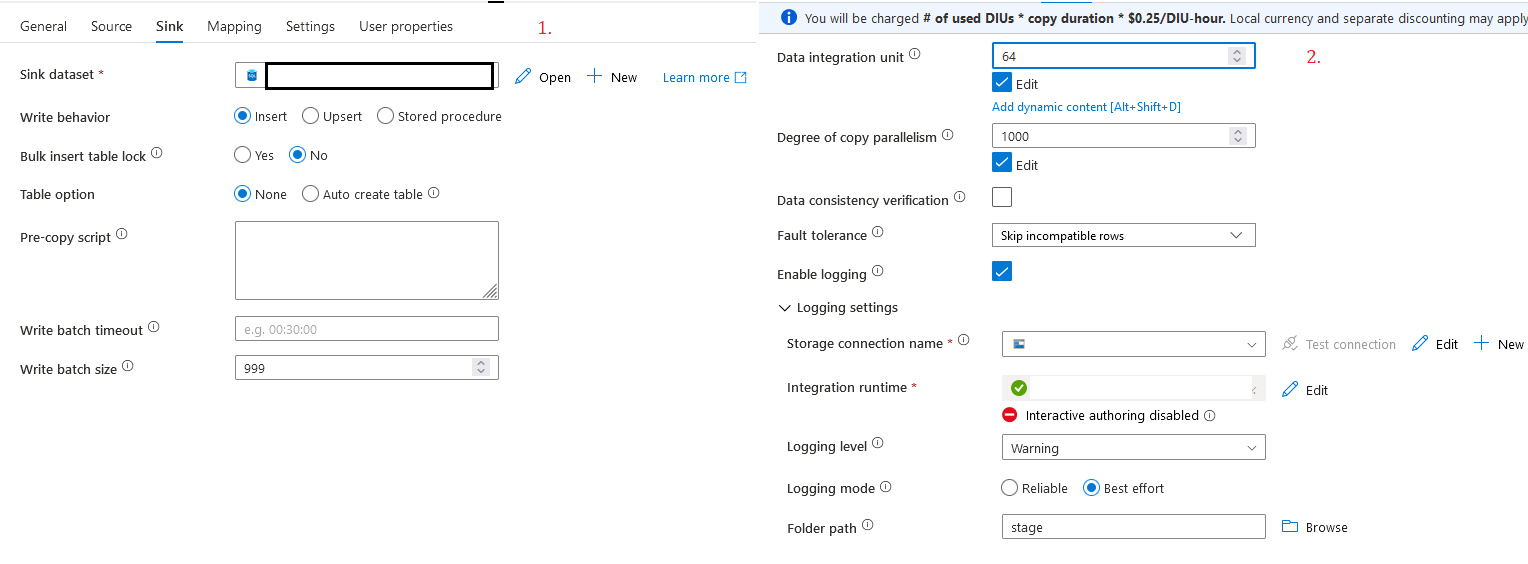Viewport: 1528px width, 564px height.
Task: Enable Data consistency verification checkbox
Action: (x=1002, y=197)
